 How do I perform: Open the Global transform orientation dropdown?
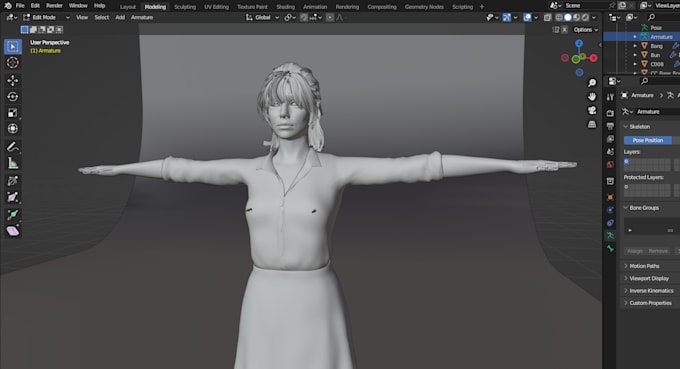click(x=262, y=17)
